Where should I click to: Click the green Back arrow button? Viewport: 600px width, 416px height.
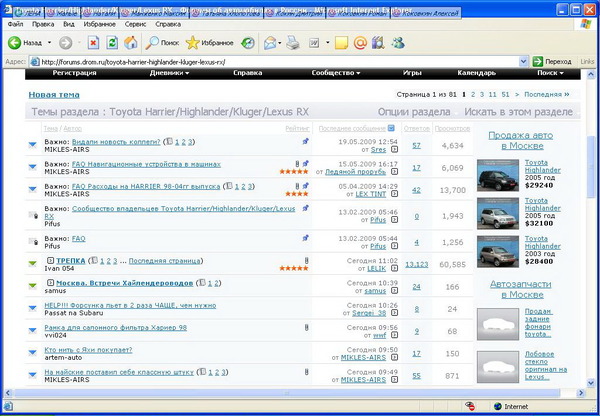15,43
